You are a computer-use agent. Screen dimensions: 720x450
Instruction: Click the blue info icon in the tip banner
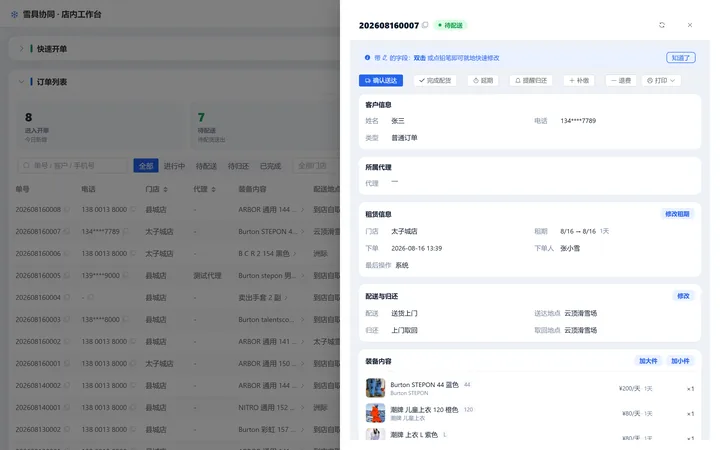(367, 58)
